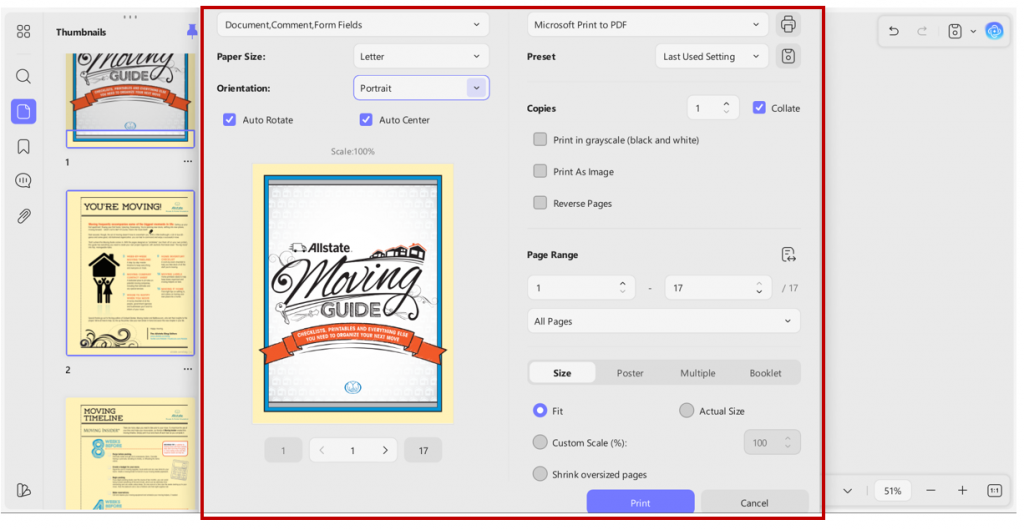Select the You're Moving page 2 thumbnail

[x=130, y=273]
